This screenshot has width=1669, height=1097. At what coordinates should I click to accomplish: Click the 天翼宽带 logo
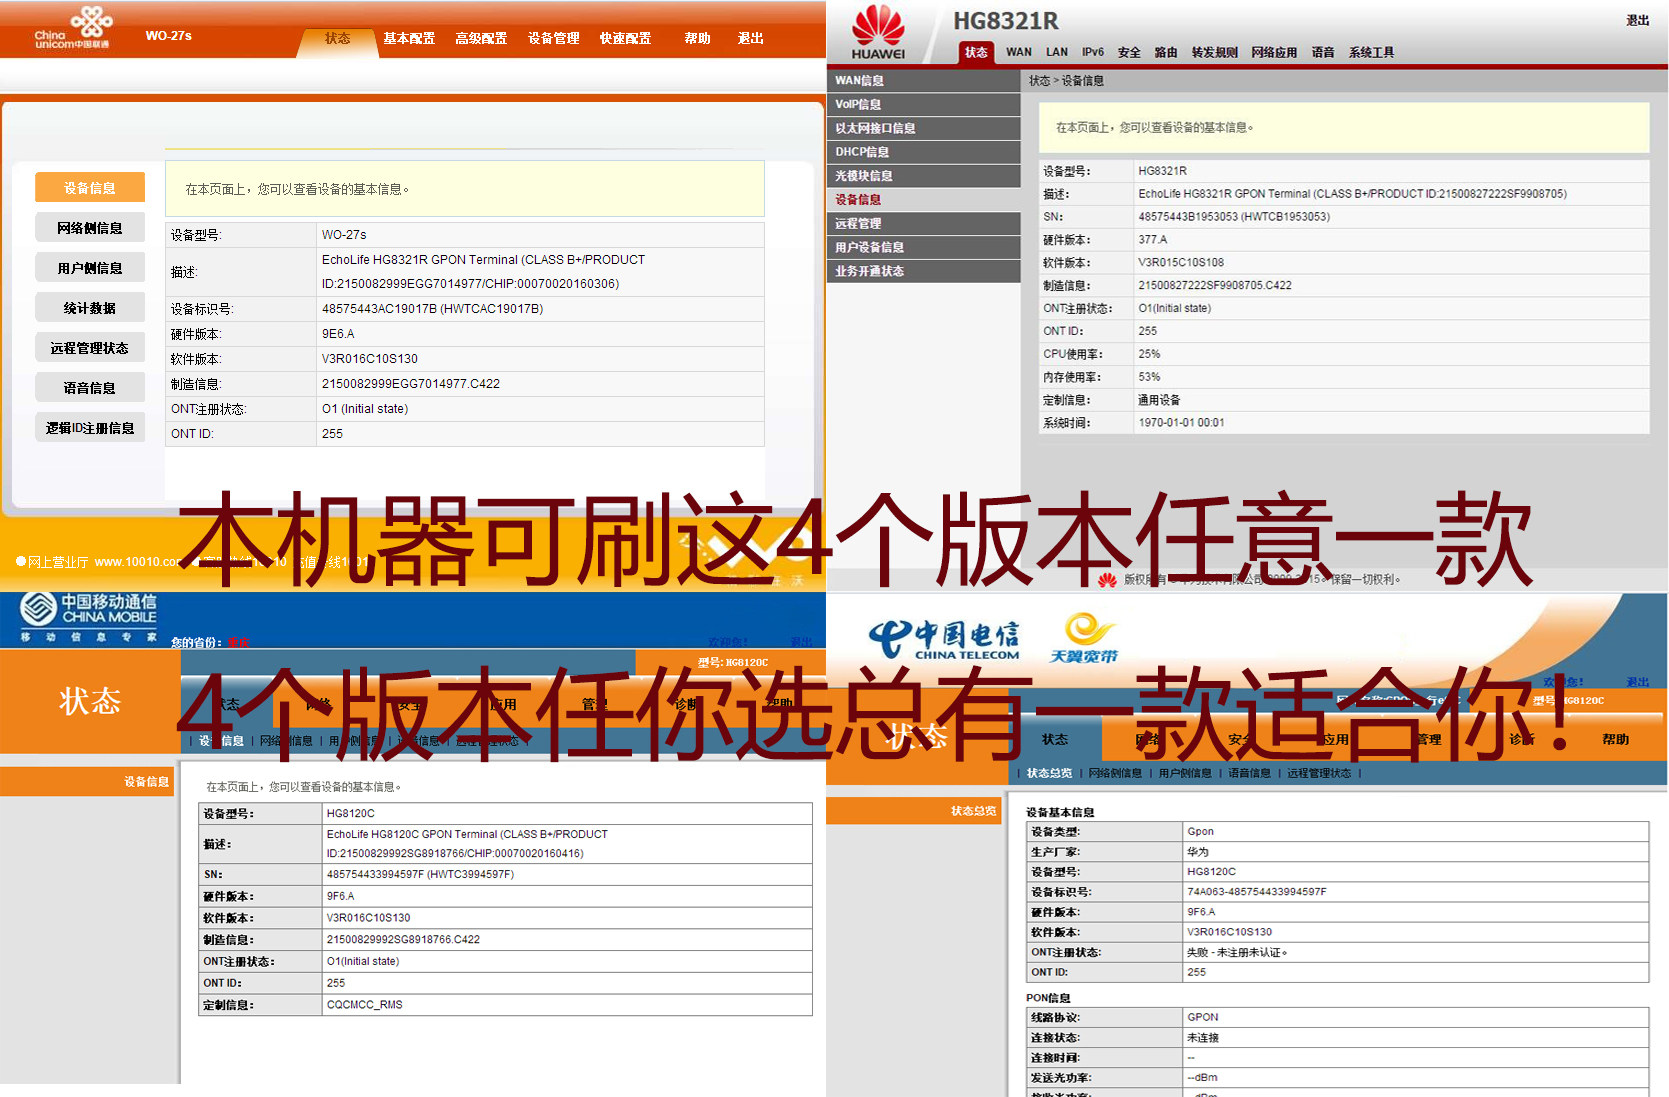click(1085, 638)
